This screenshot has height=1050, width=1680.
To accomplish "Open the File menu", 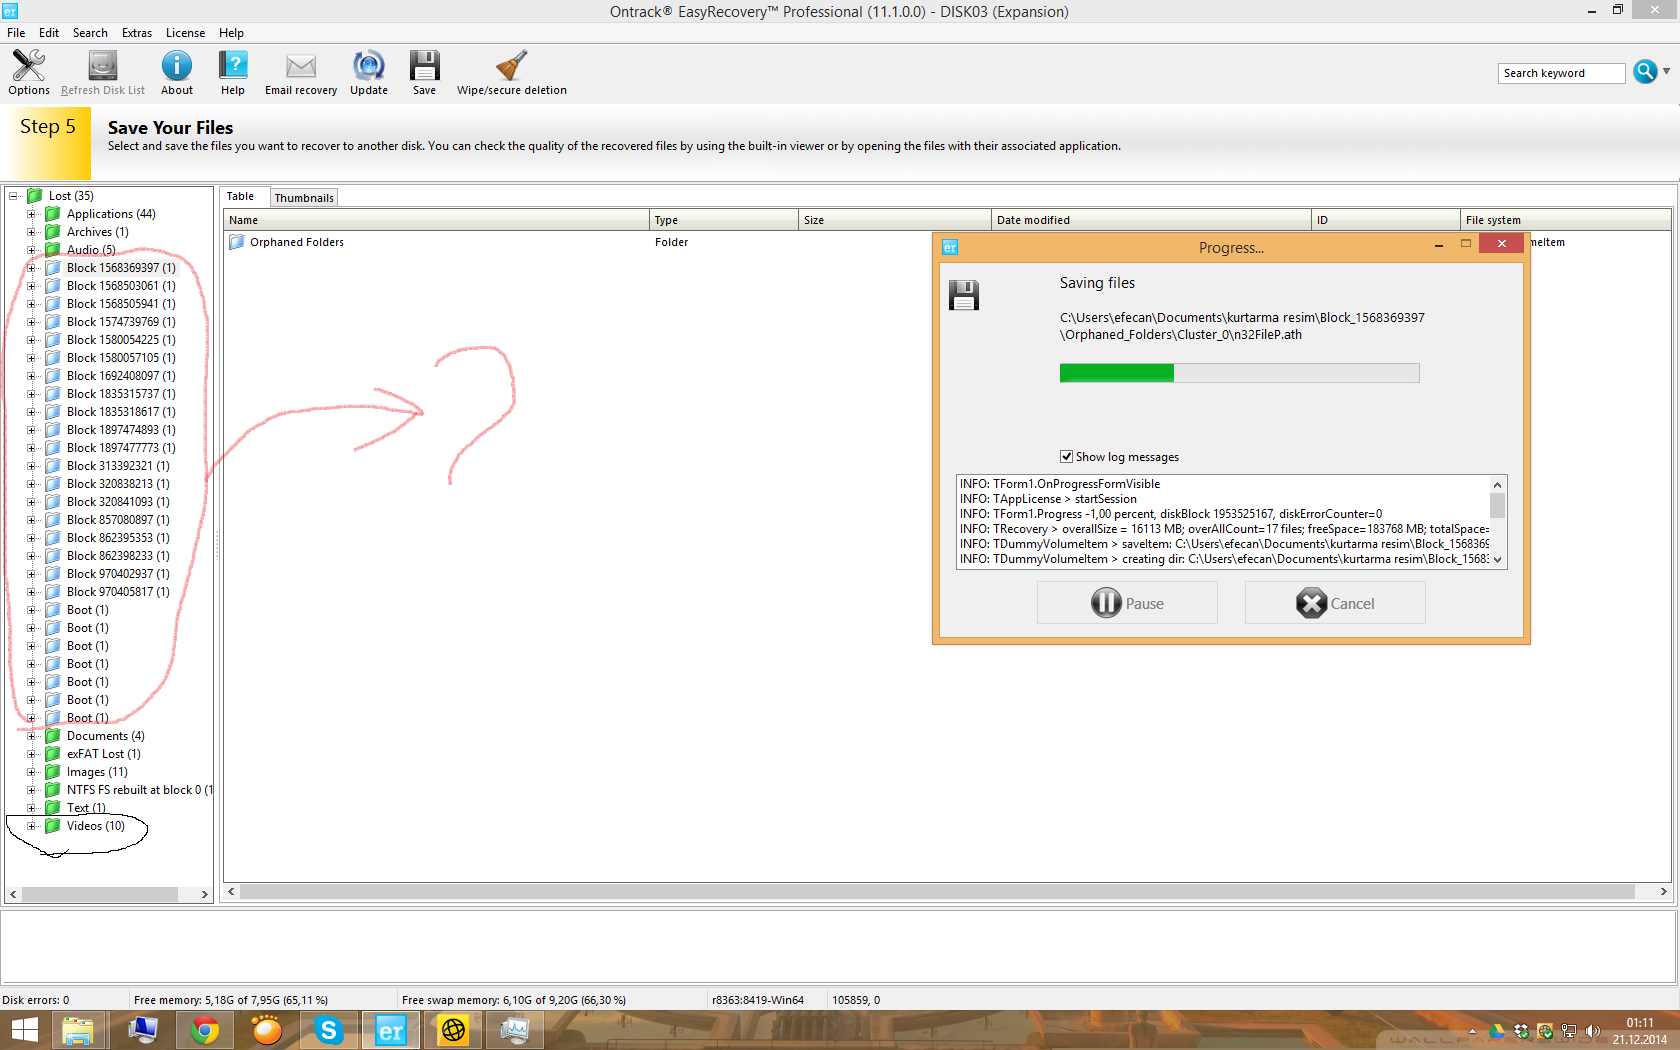I will click(16, 33).
